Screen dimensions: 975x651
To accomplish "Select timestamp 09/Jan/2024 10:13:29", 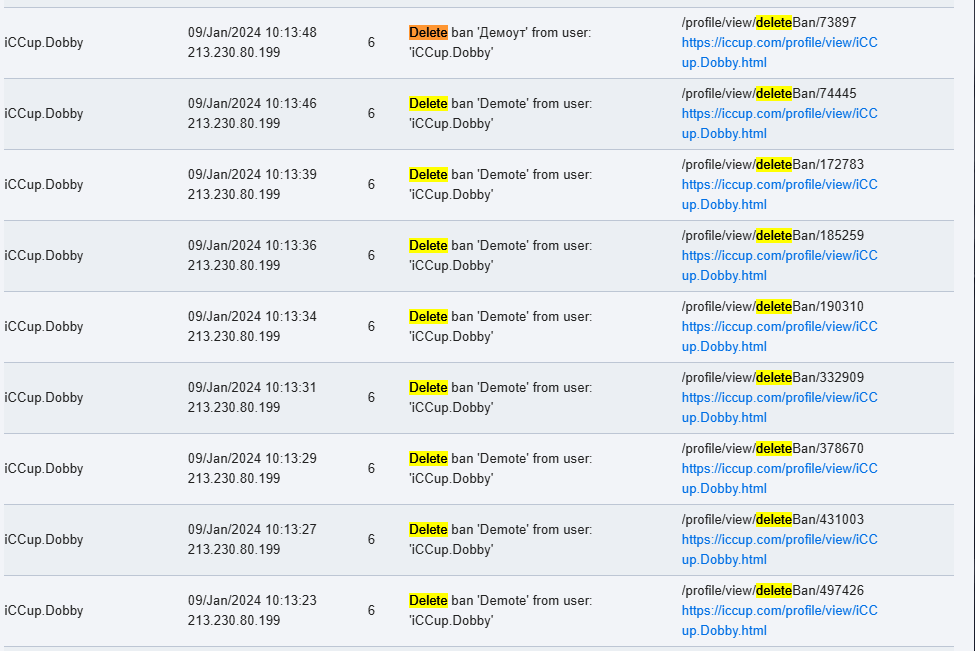I will tap(252, 458).
